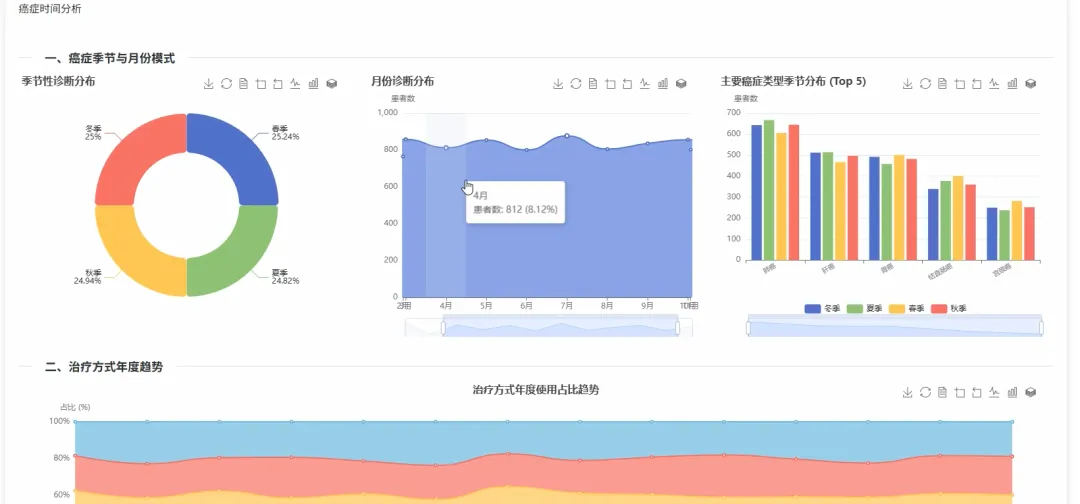The width and height of the screenshot is (1080, 504).
Task: Toggle 春季 series in bar chart legend
Action: coord(906,308)
